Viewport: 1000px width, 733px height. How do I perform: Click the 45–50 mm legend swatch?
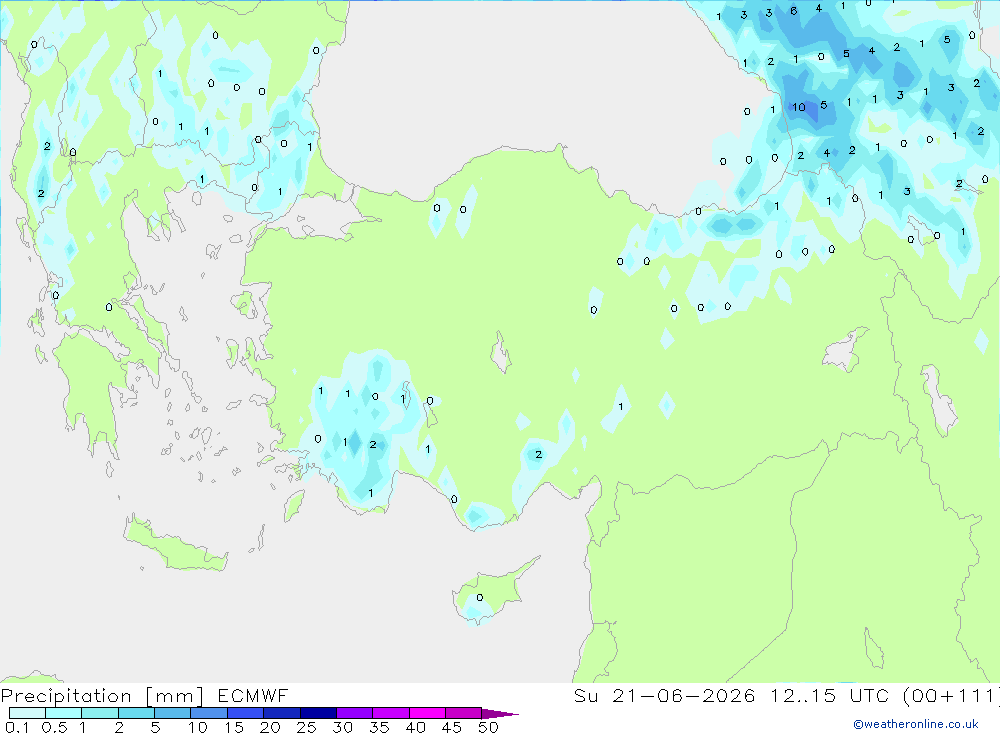click(464, 713)
